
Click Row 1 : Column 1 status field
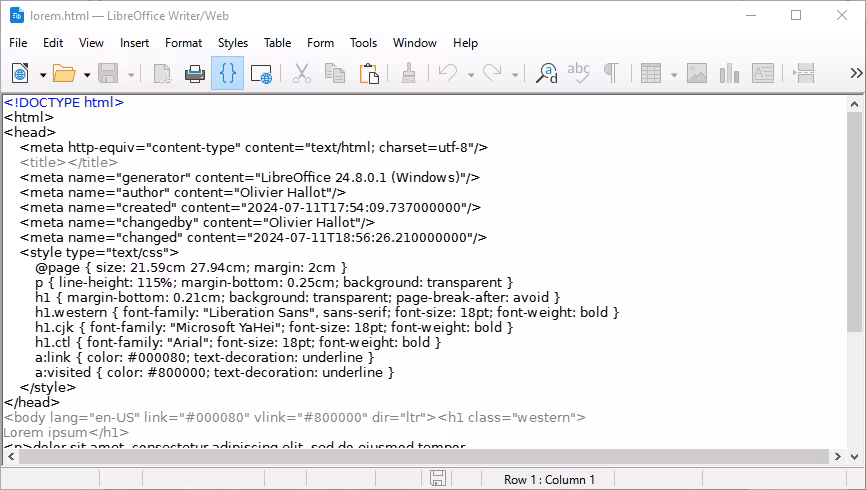[x=549, y=480]
